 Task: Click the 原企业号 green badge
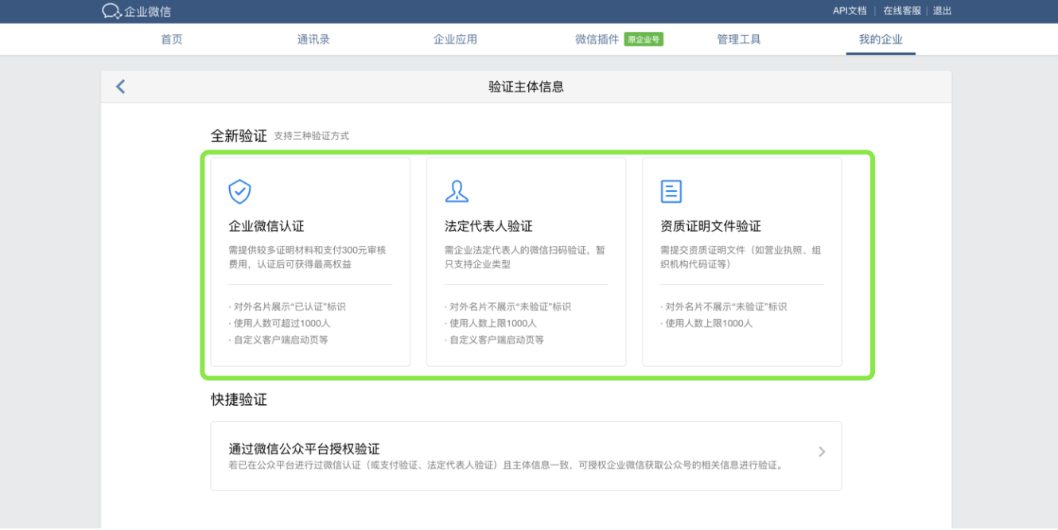click(644, 39)
